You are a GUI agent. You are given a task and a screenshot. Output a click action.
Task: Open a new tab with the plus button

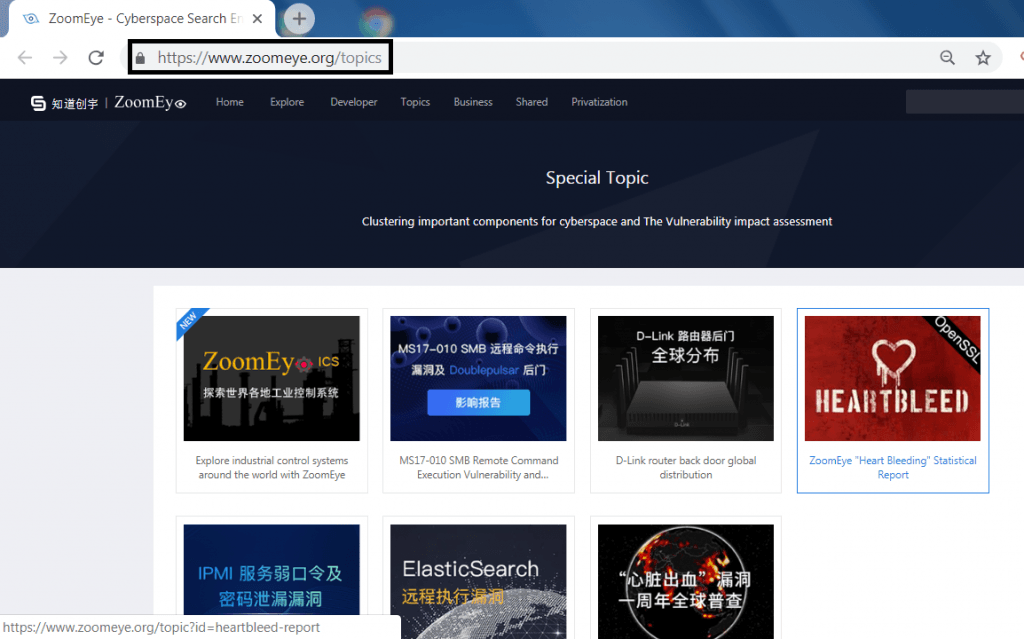click(299, 18)
